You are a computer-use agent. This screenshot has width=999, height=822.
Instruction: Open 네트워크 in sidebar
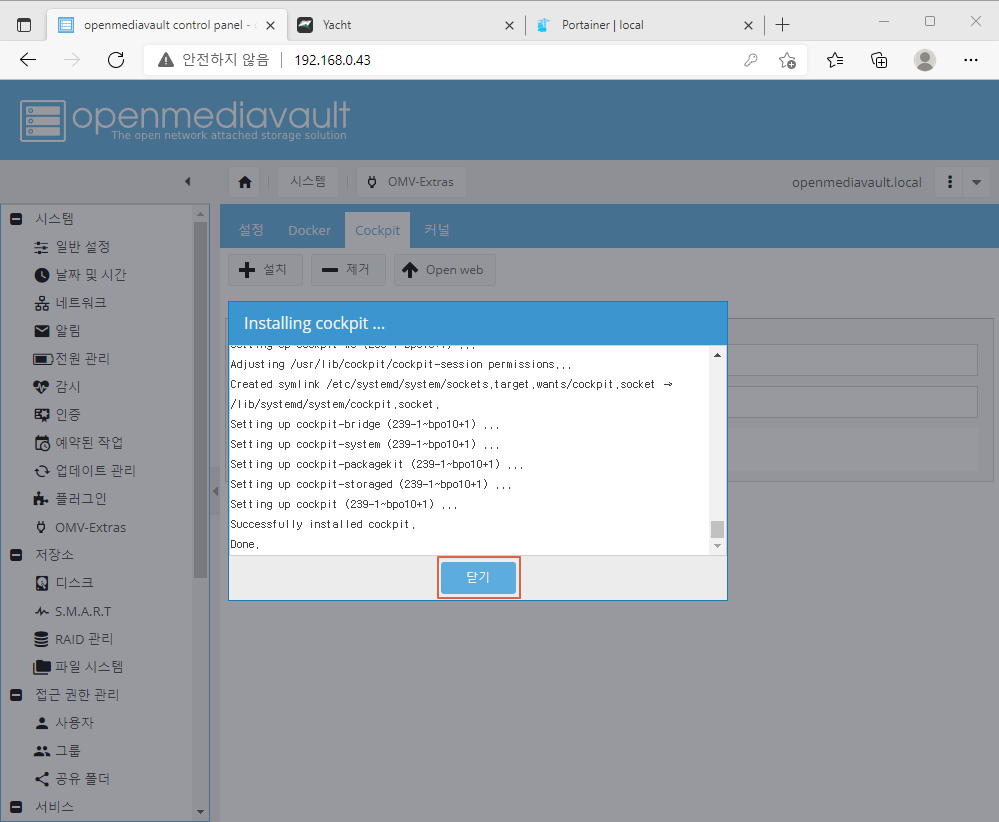point(81,303)
